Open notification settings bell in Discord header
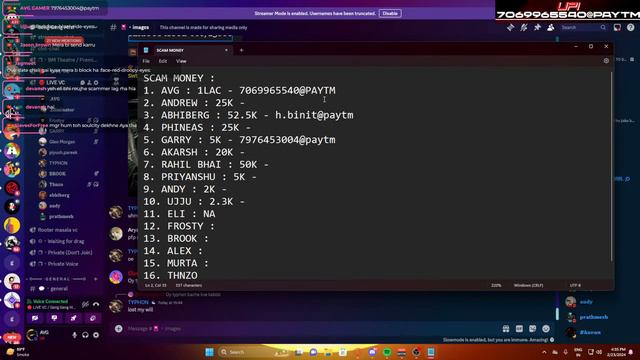 [x=524, y=27]
